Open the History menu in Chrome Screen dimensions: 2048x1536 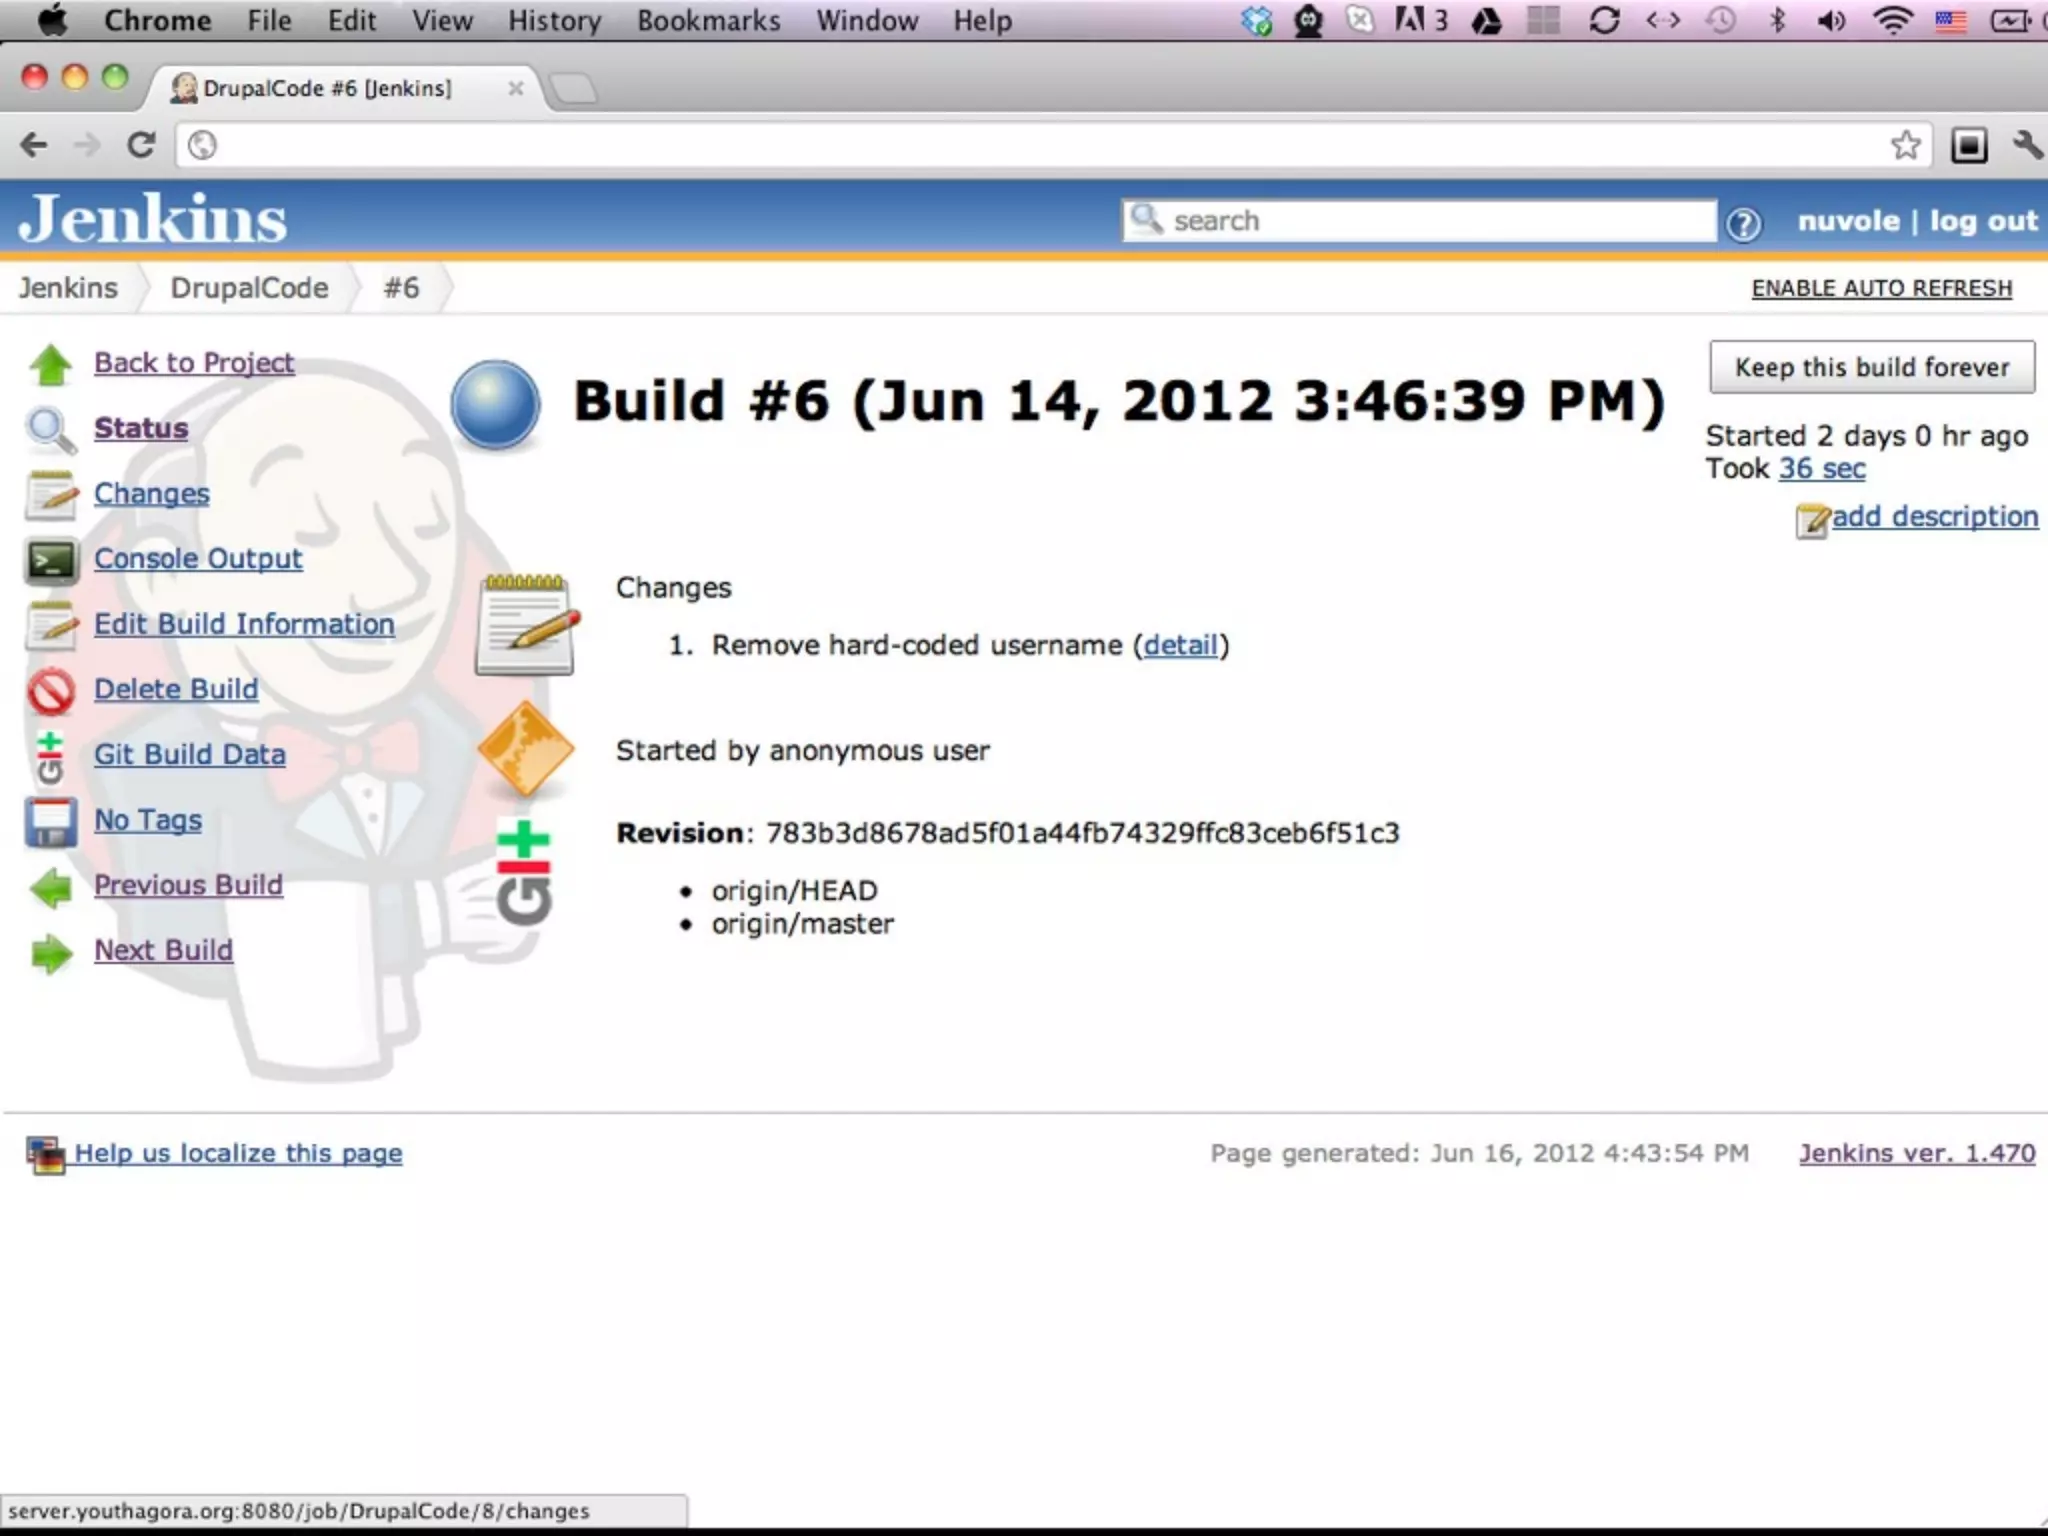pos(554,21)
